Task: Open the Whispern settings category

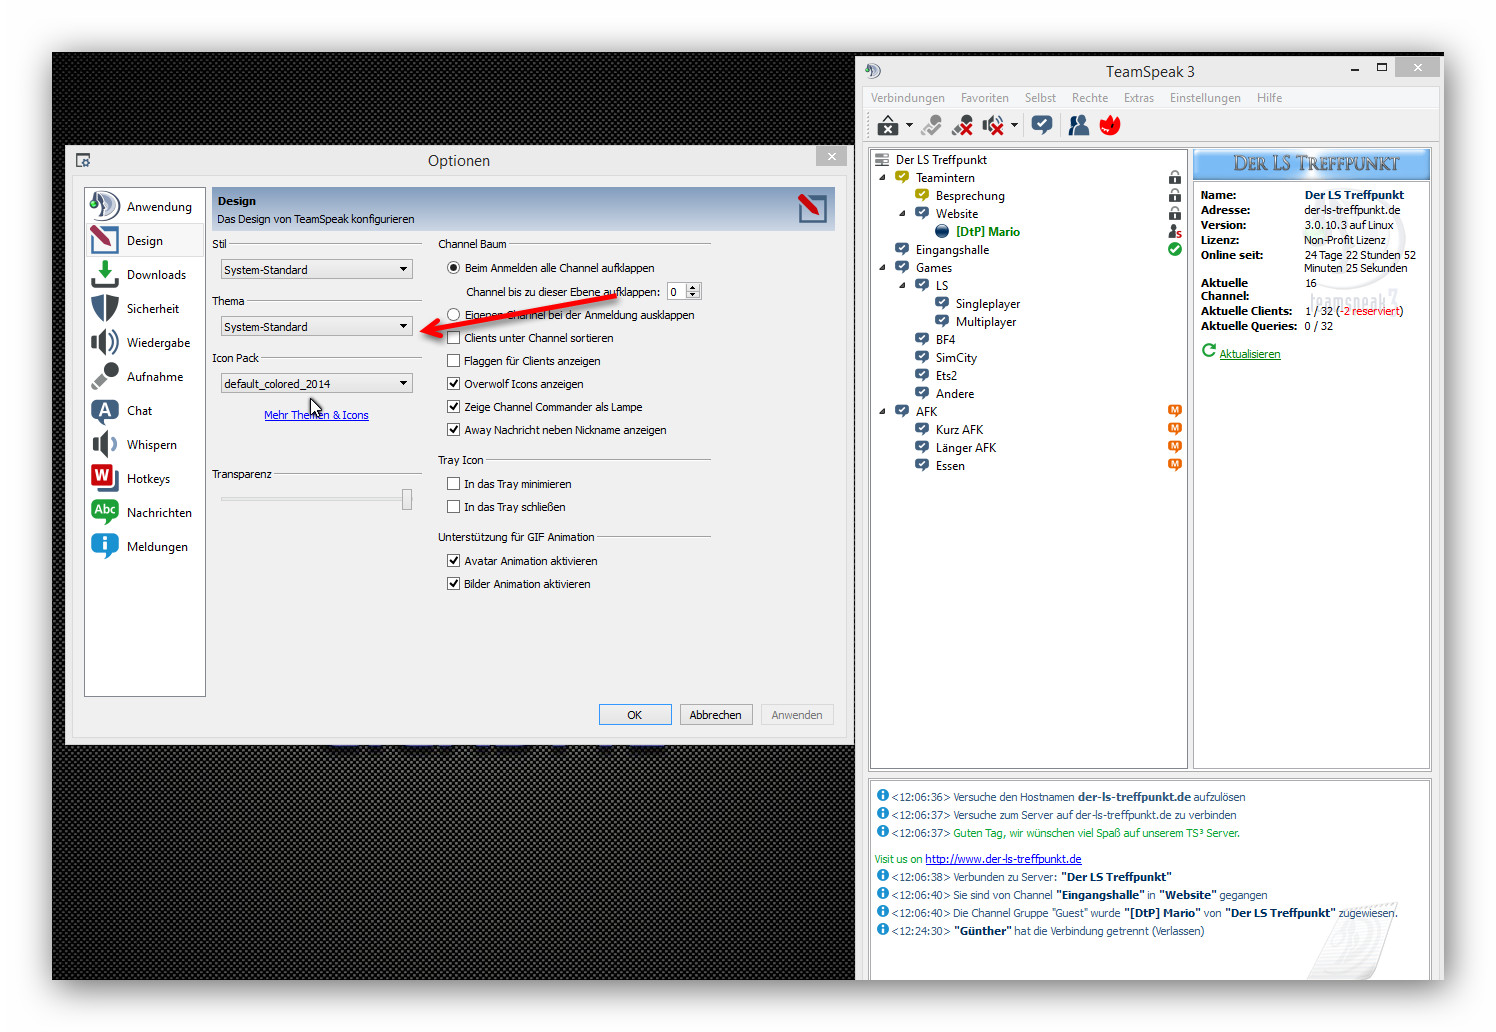Action: click(151, 445)
